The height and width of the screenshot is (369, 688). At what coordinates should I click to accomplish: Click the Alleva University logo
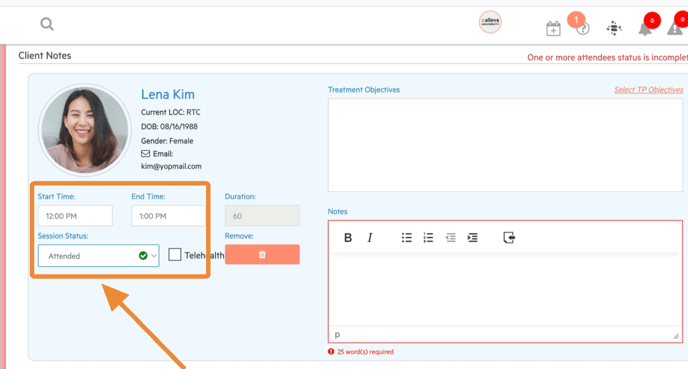point(490,22)
